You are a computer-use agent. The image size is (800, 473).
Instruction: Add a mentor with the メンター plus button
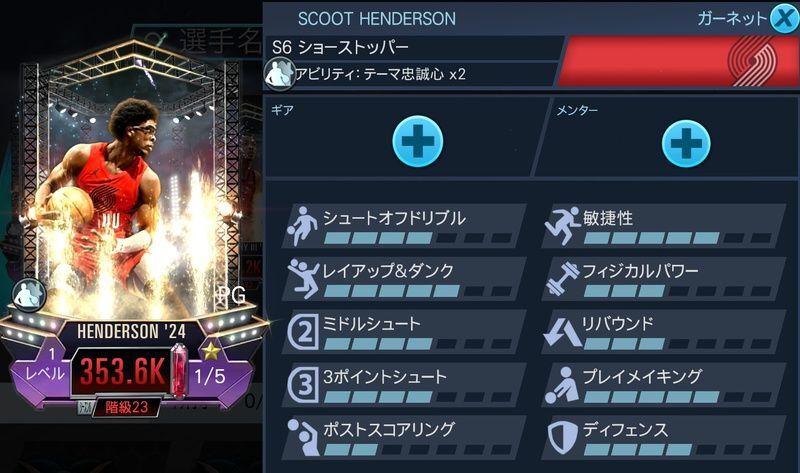pos(686,143)
